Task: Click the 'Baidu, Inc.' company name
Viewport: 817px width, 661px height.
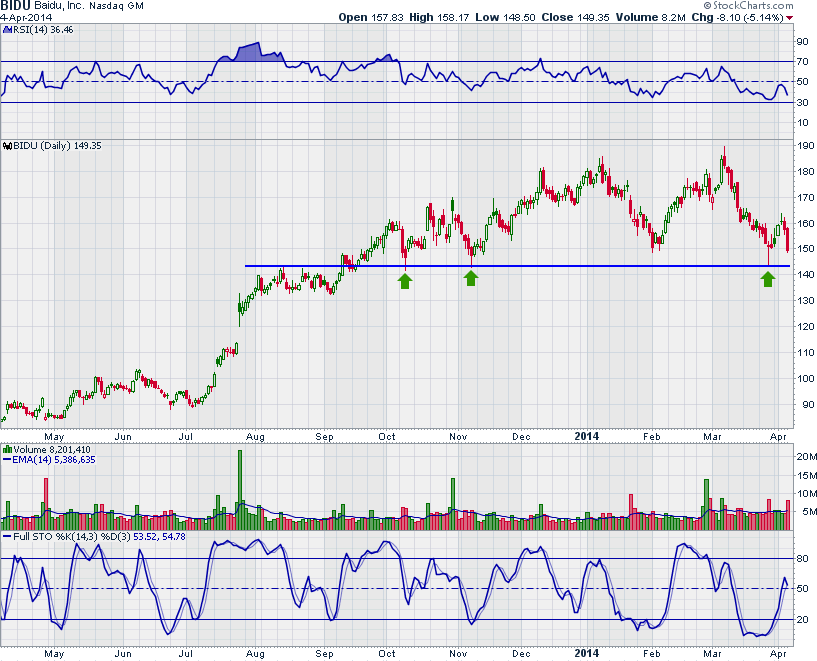Action: 59,6
